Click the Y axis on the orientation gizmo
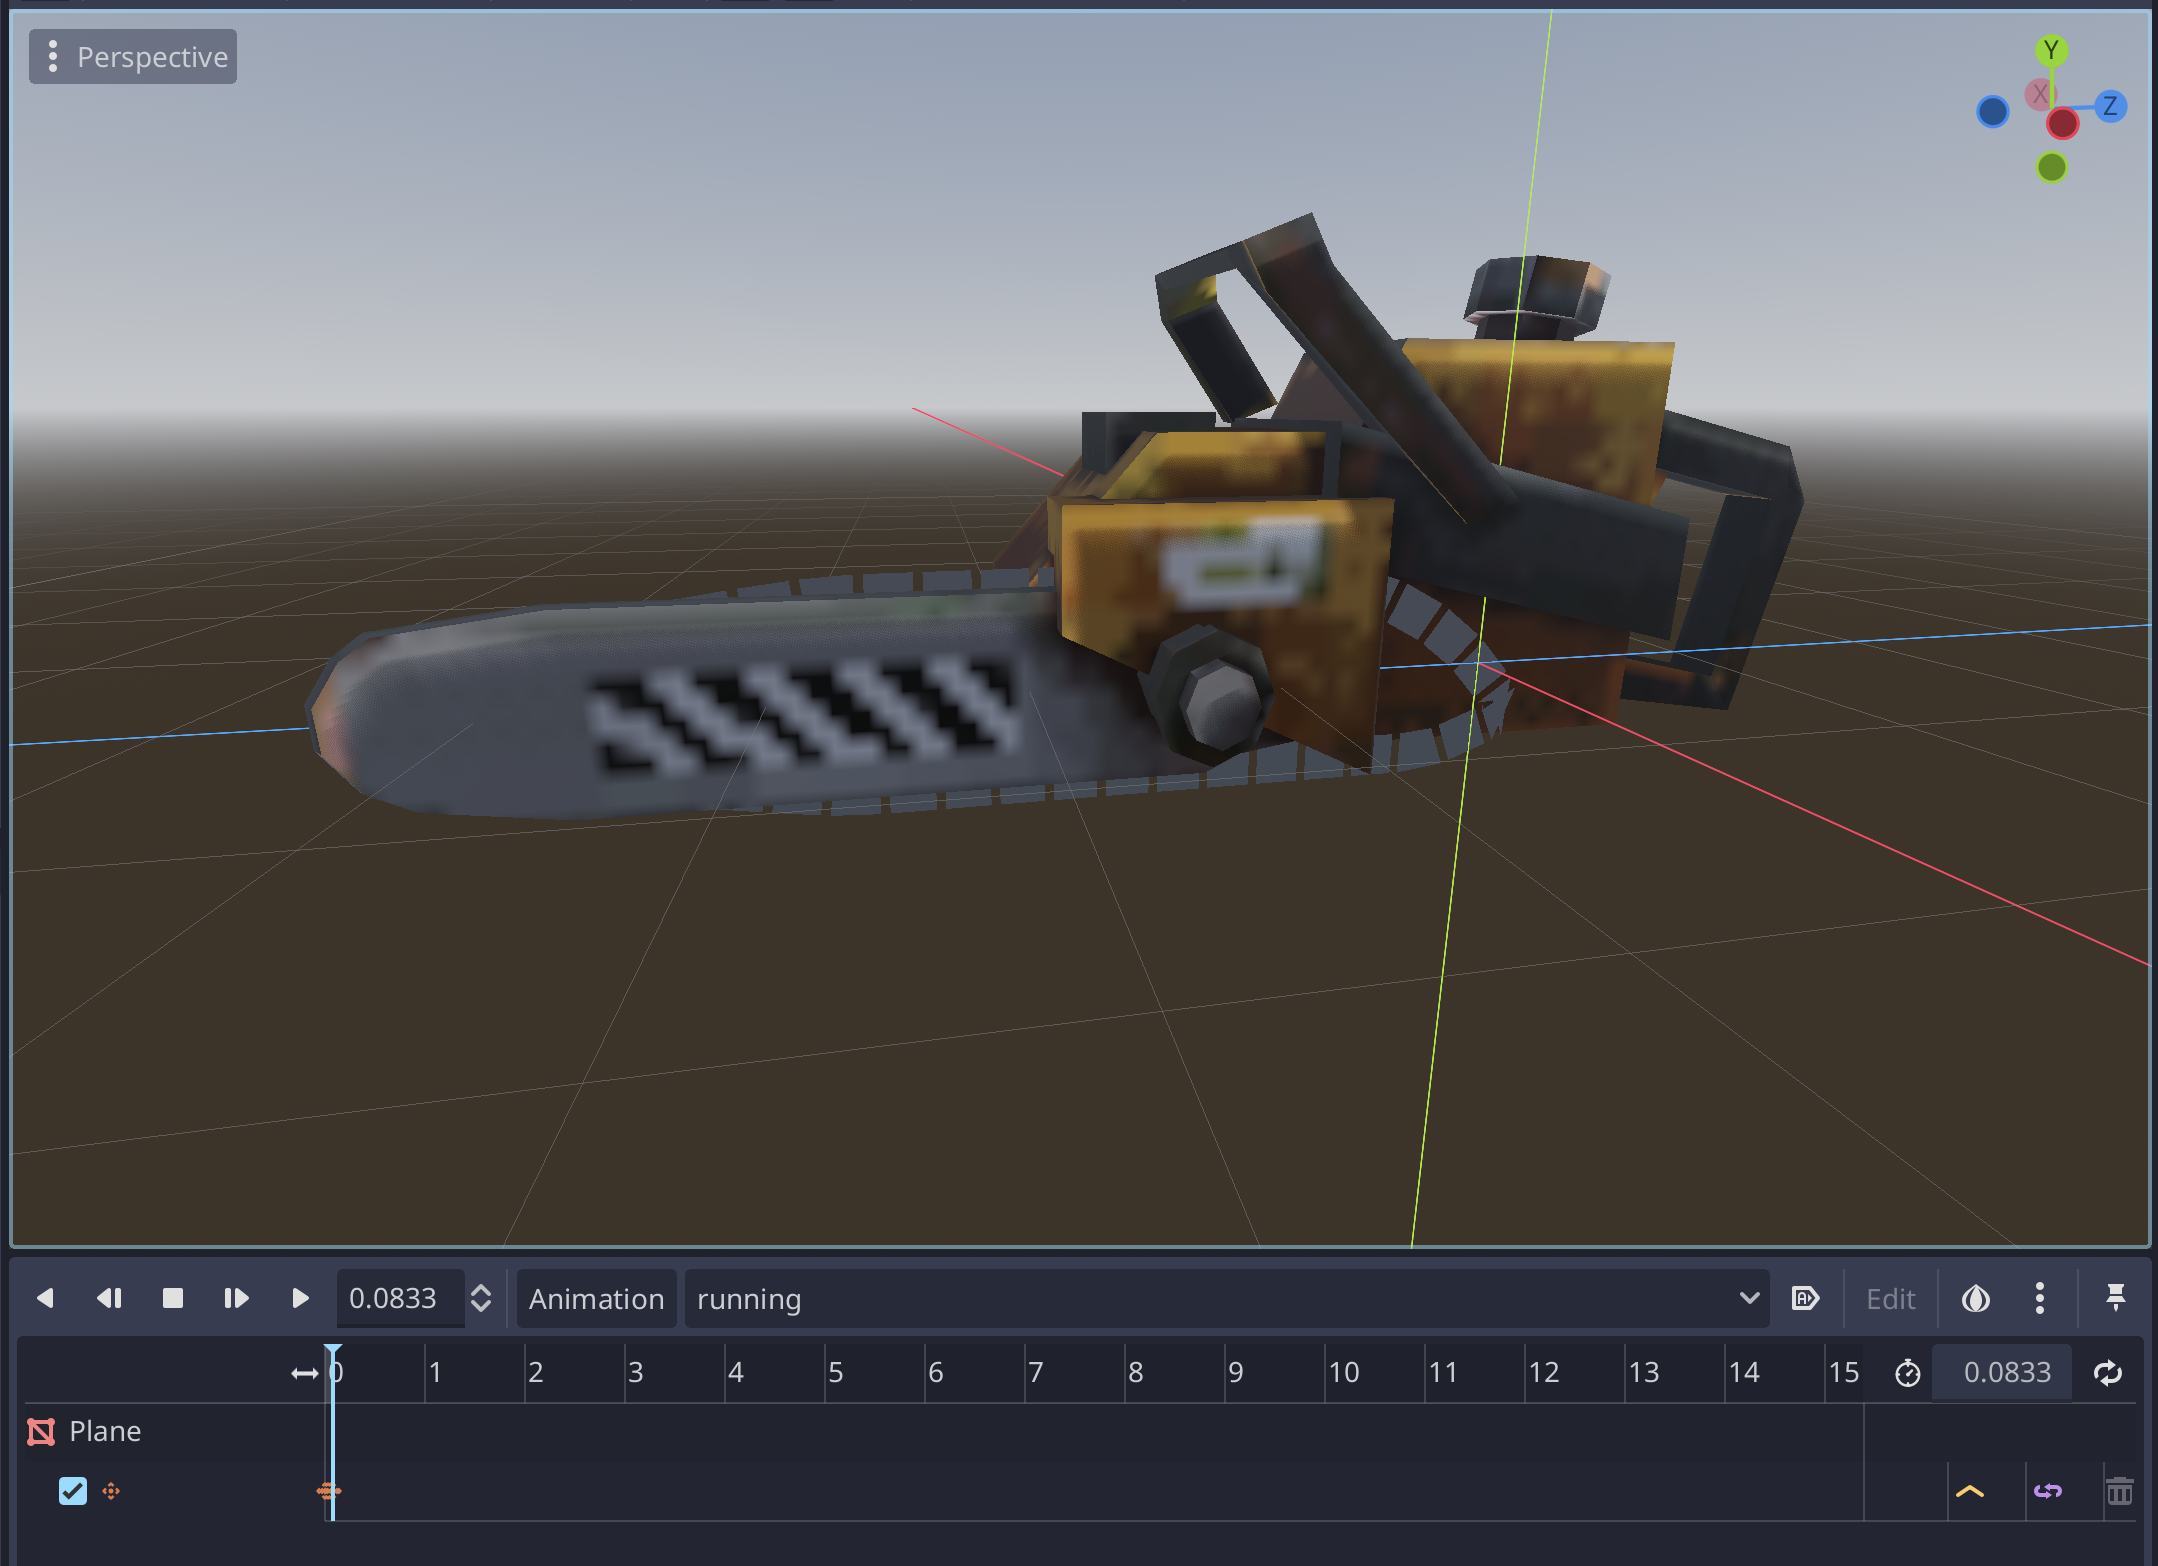 coord(2050,50)
